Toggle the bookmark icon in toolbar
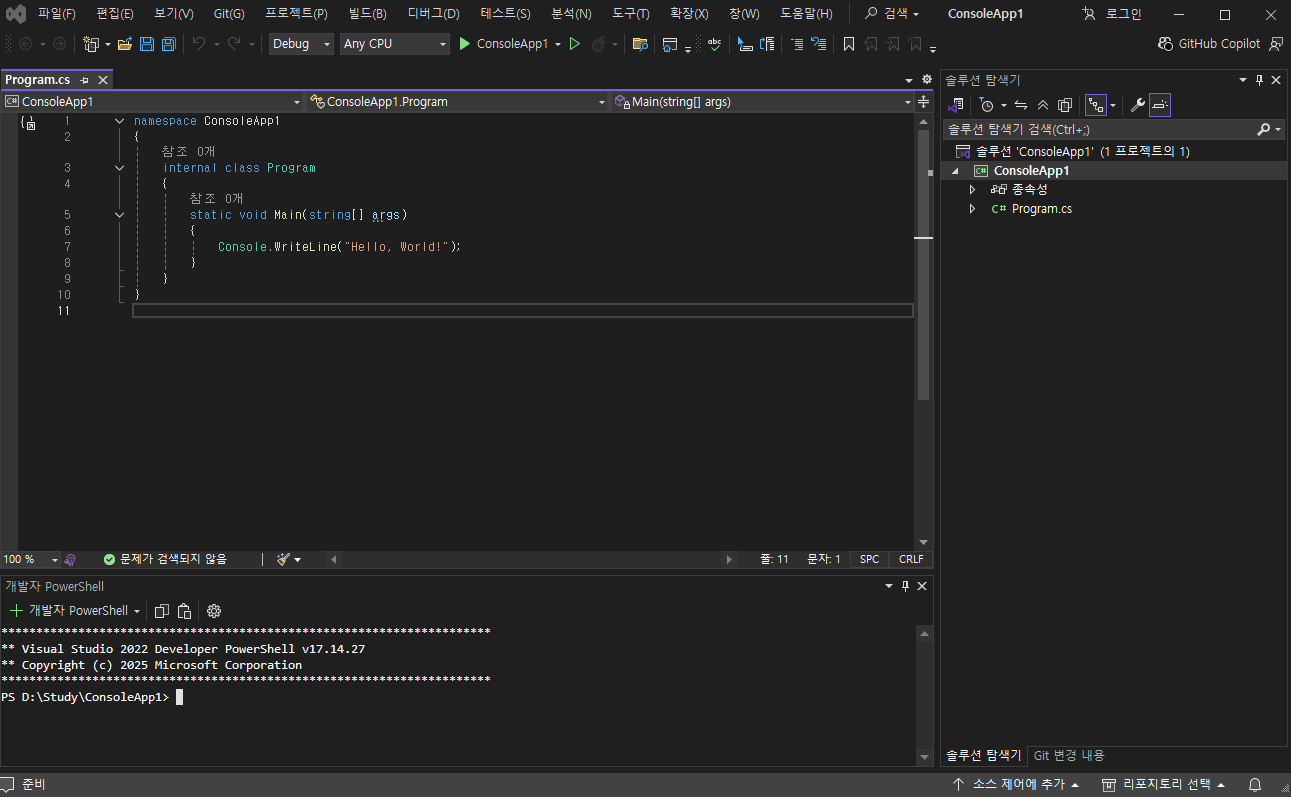Image resolution: width=1291 pixels, height=797 pixels. pyautogui.click(x=849, y=44)
